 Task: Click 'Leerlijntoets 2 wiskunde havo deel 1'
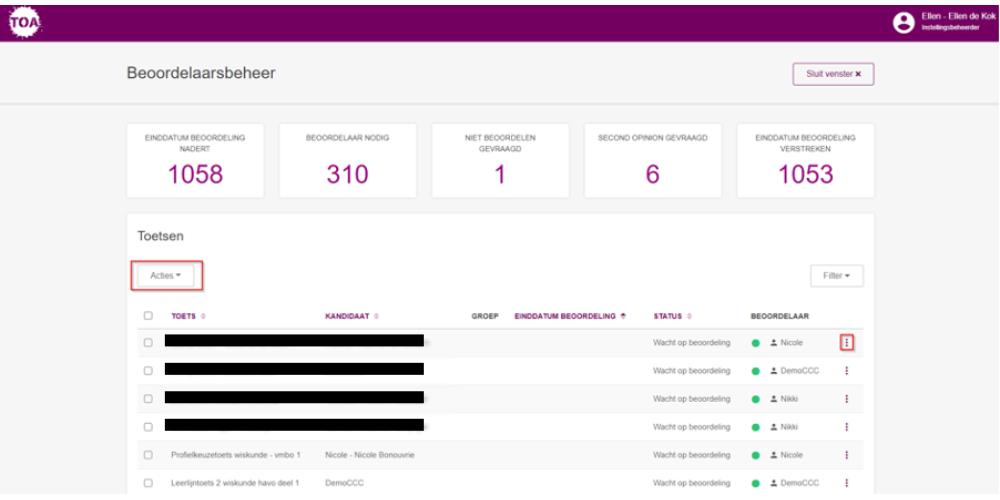point(235,483)
